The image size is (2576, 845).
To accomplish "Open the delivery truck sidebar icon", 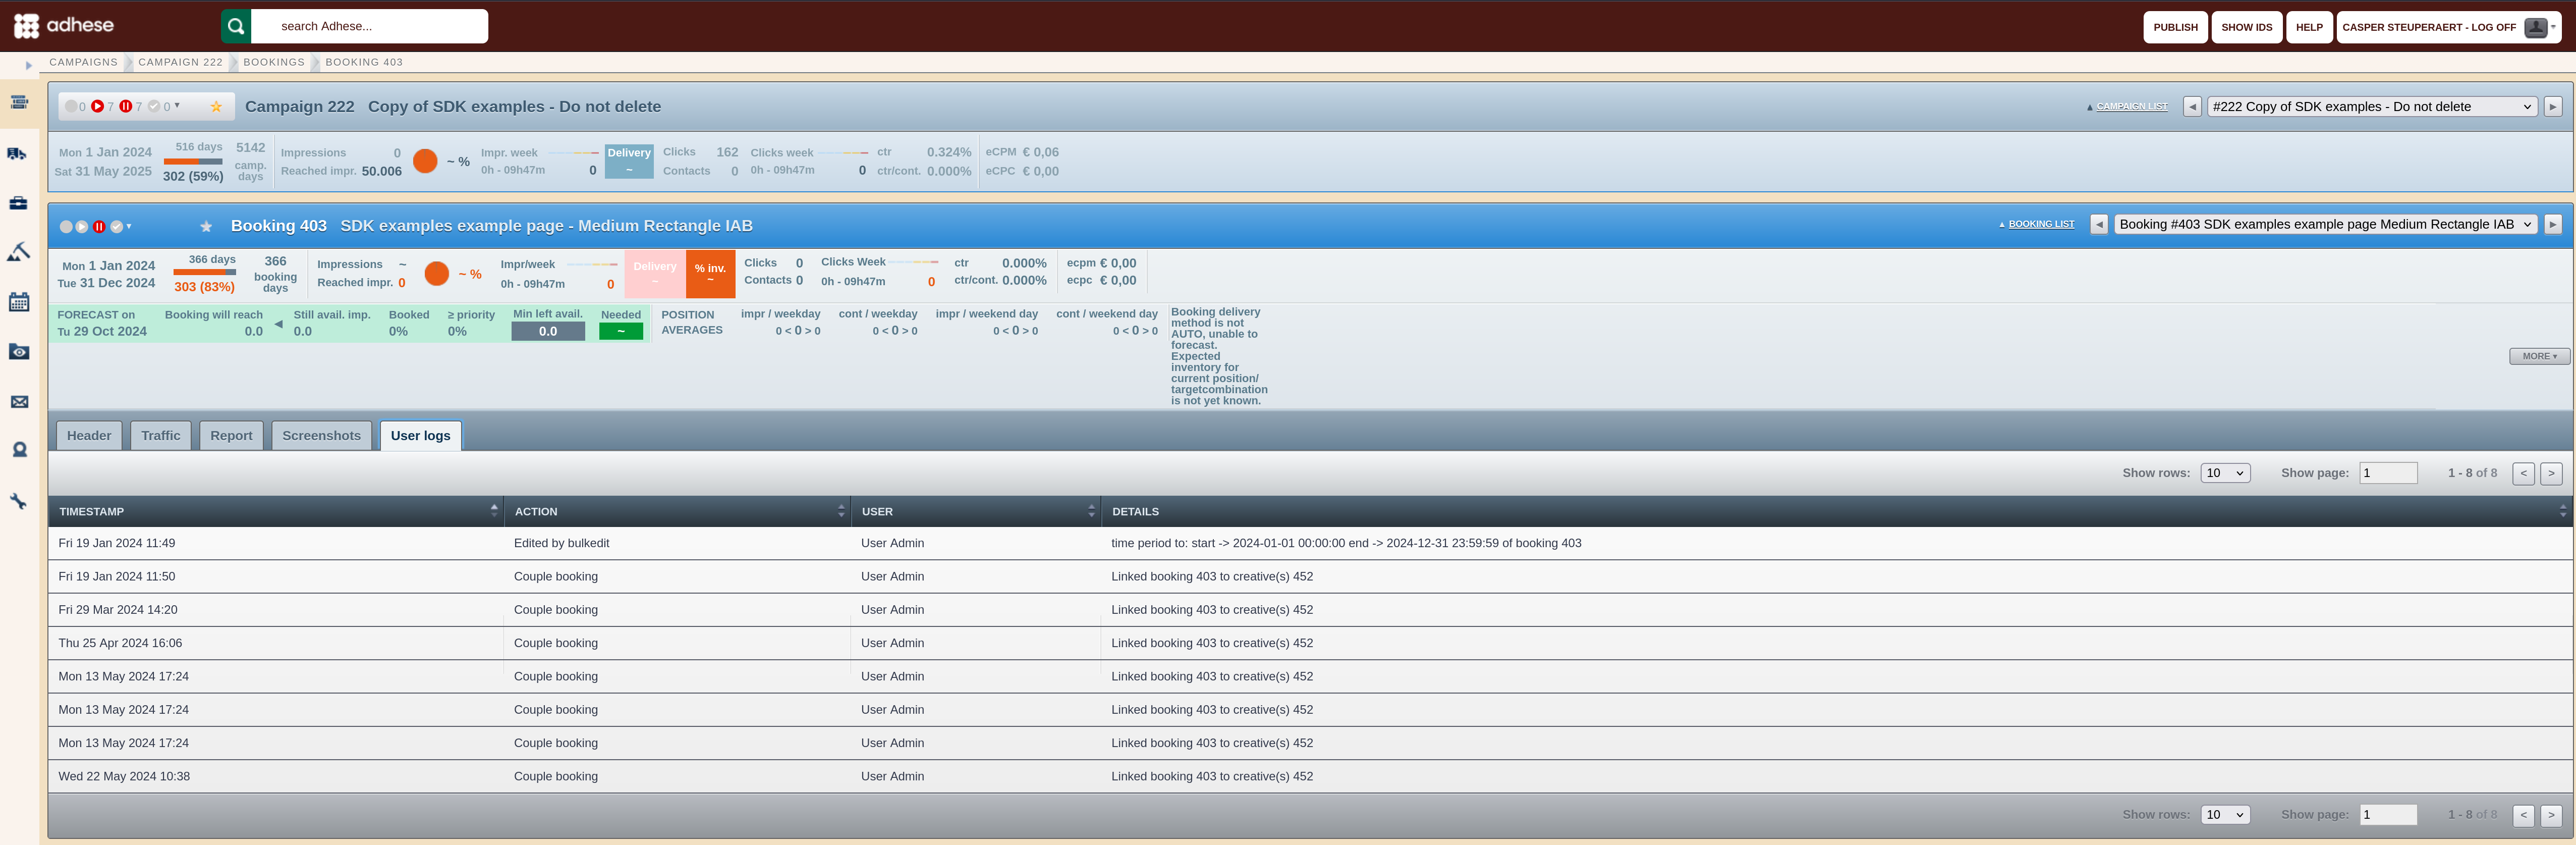I will coord(18,154).
